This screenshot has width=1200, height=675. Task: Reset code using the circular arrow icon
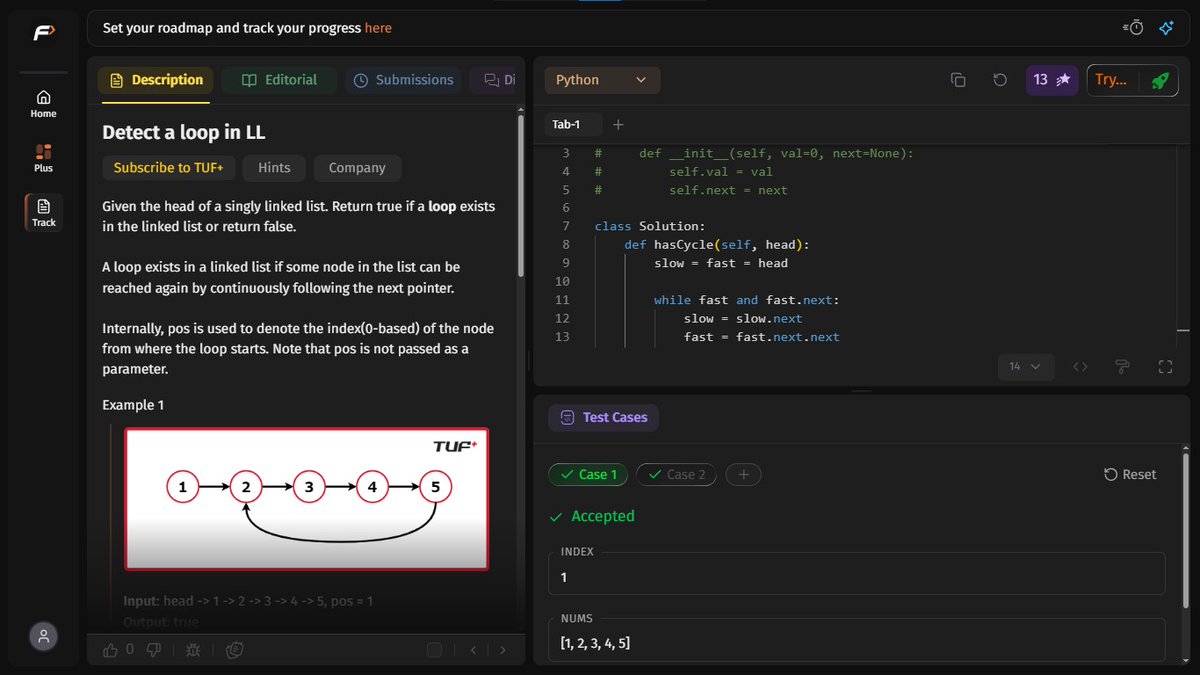[1000, 80]
